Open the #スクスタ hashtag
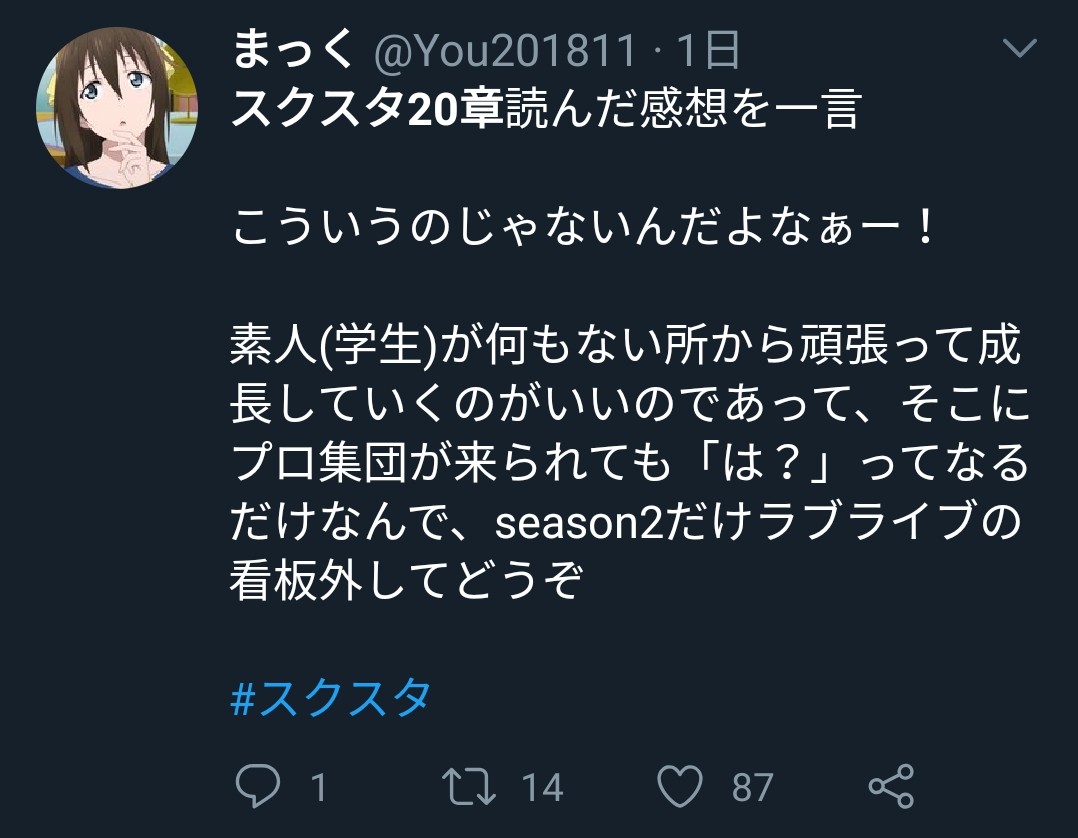 pyautogui.click(x=331, y=698)
